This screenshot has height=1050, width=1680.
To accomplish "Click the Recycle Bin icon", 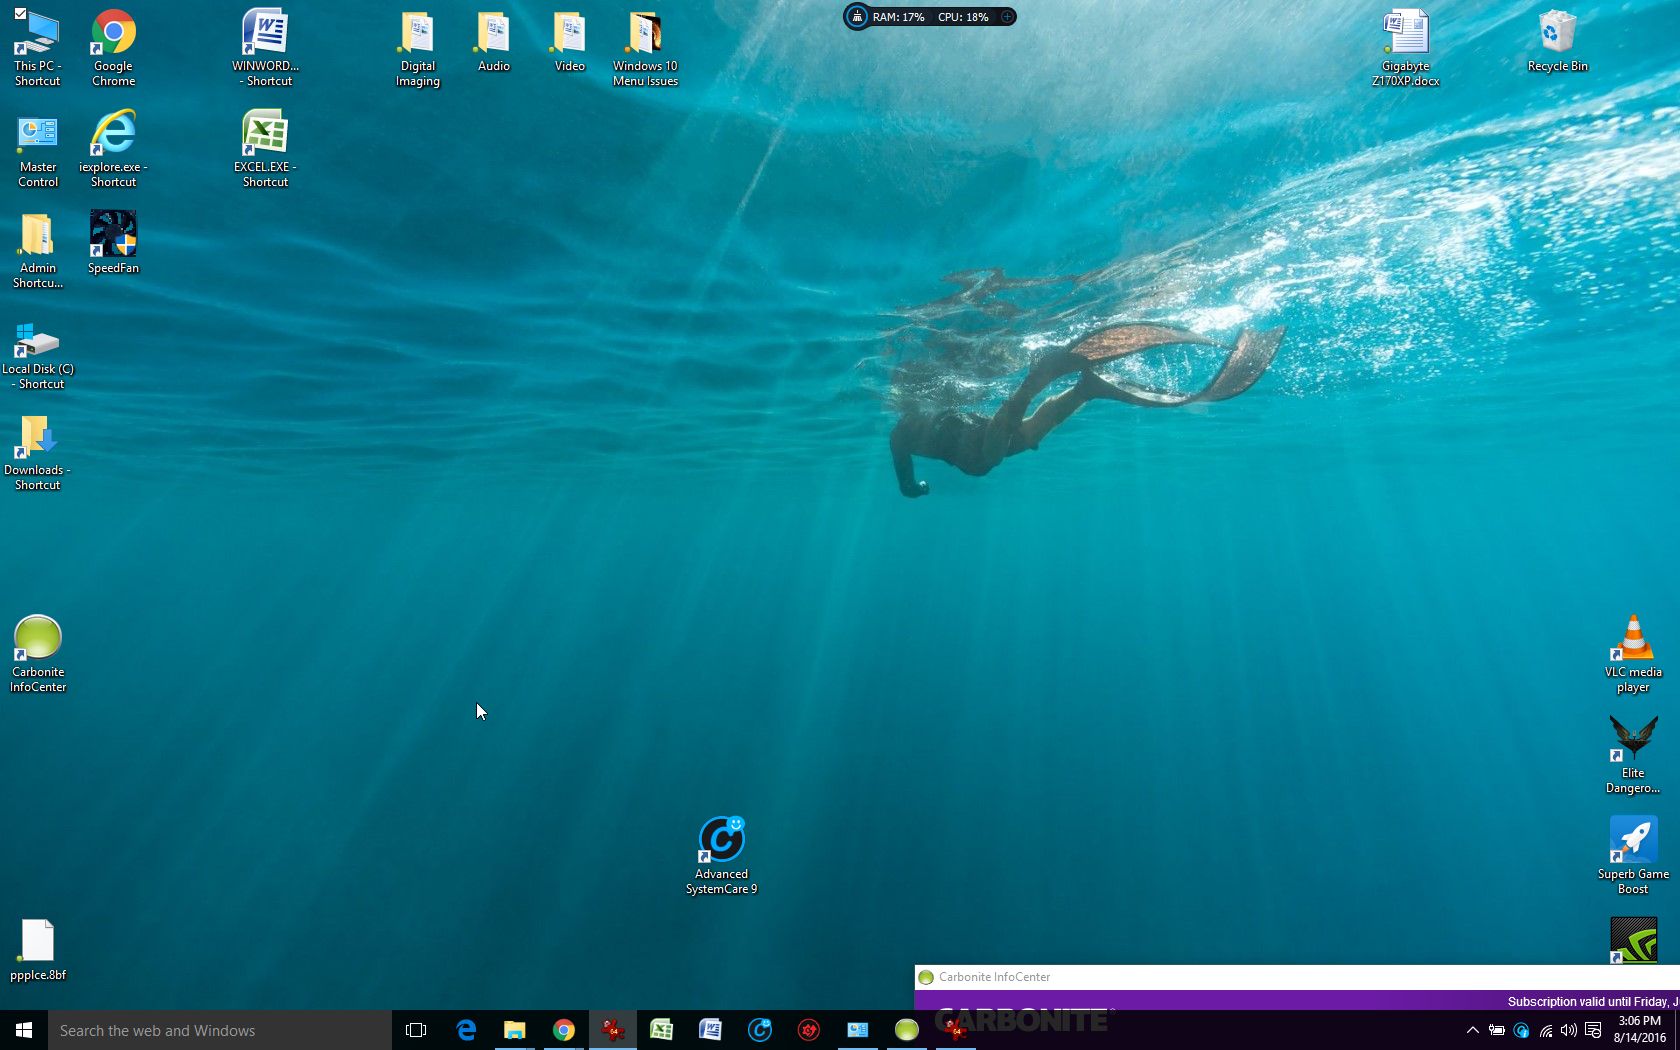I will click(1557, 34).
